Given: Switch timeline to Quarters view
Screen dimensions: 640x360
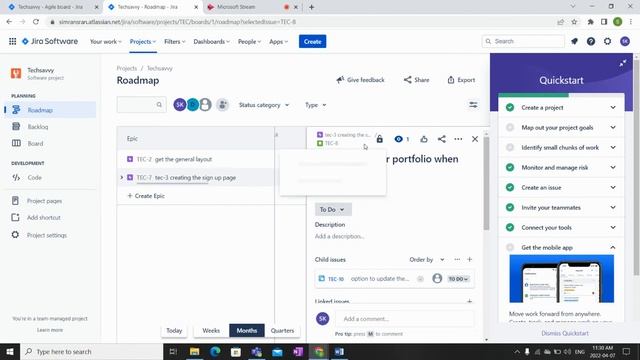Looking at the screenshot, I should [x=282, y=331].
